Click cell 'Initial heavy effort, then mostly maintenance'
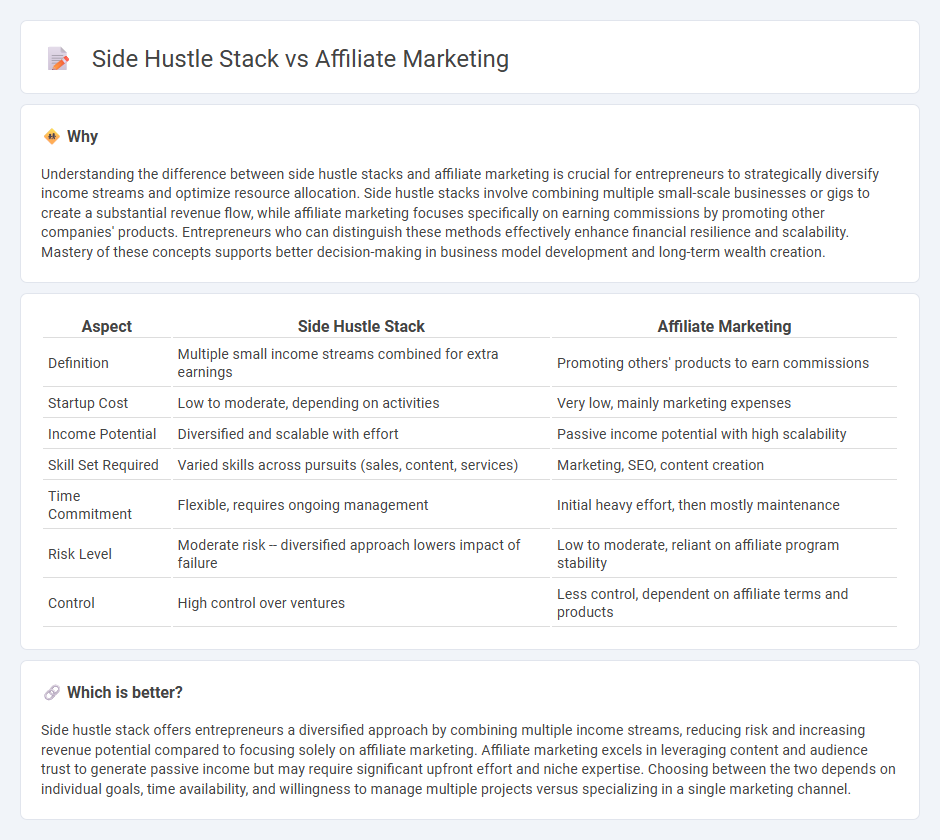The height and width of the screenshot is (840, 940). pos(724,505)
